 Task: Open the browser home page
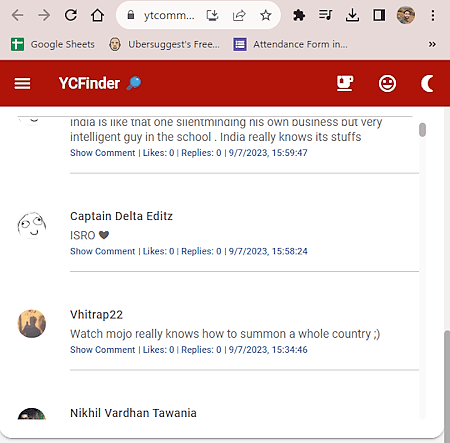coord(97,15)
